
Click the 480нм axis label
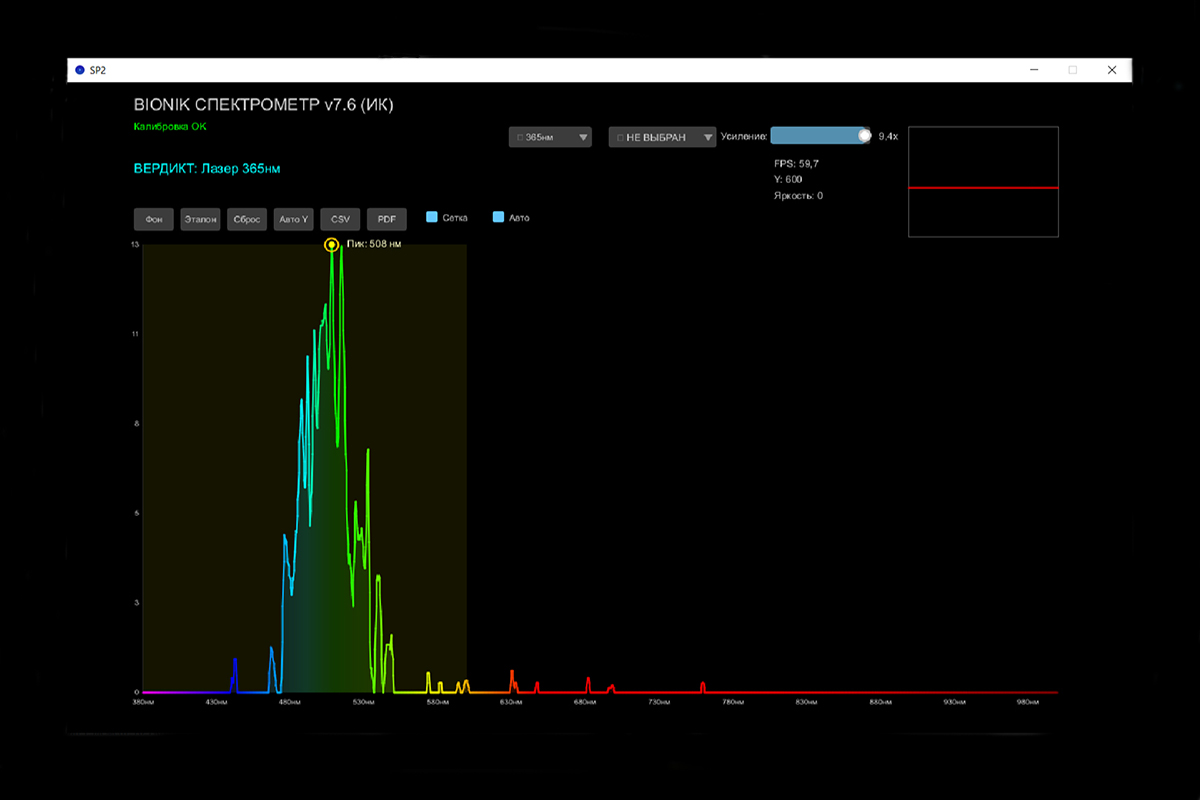289,703
